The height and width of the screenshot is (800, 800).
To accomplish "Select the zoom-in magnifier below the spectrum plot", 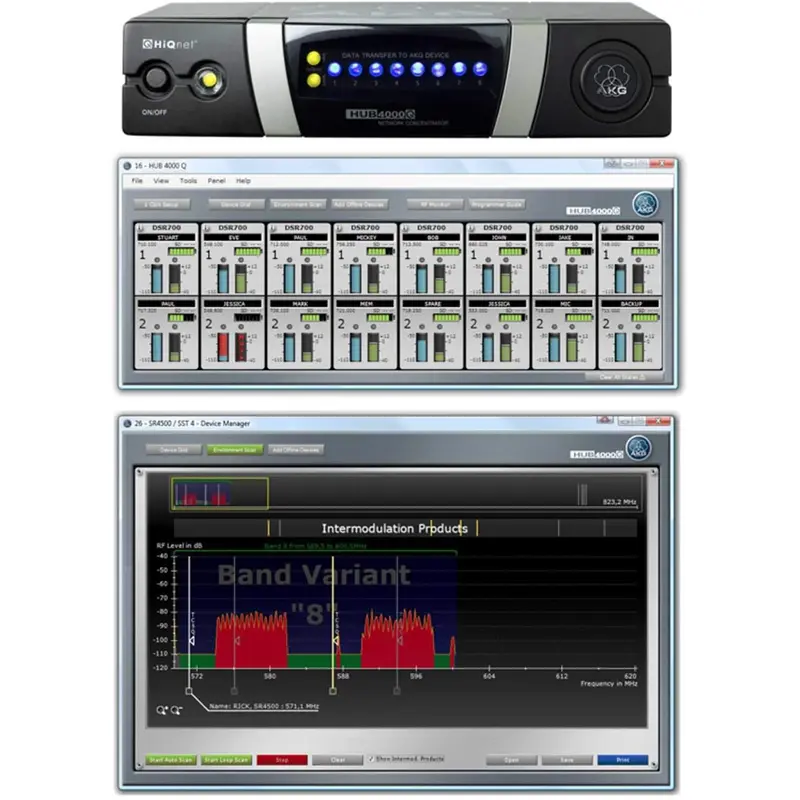I will coord(160,708).
